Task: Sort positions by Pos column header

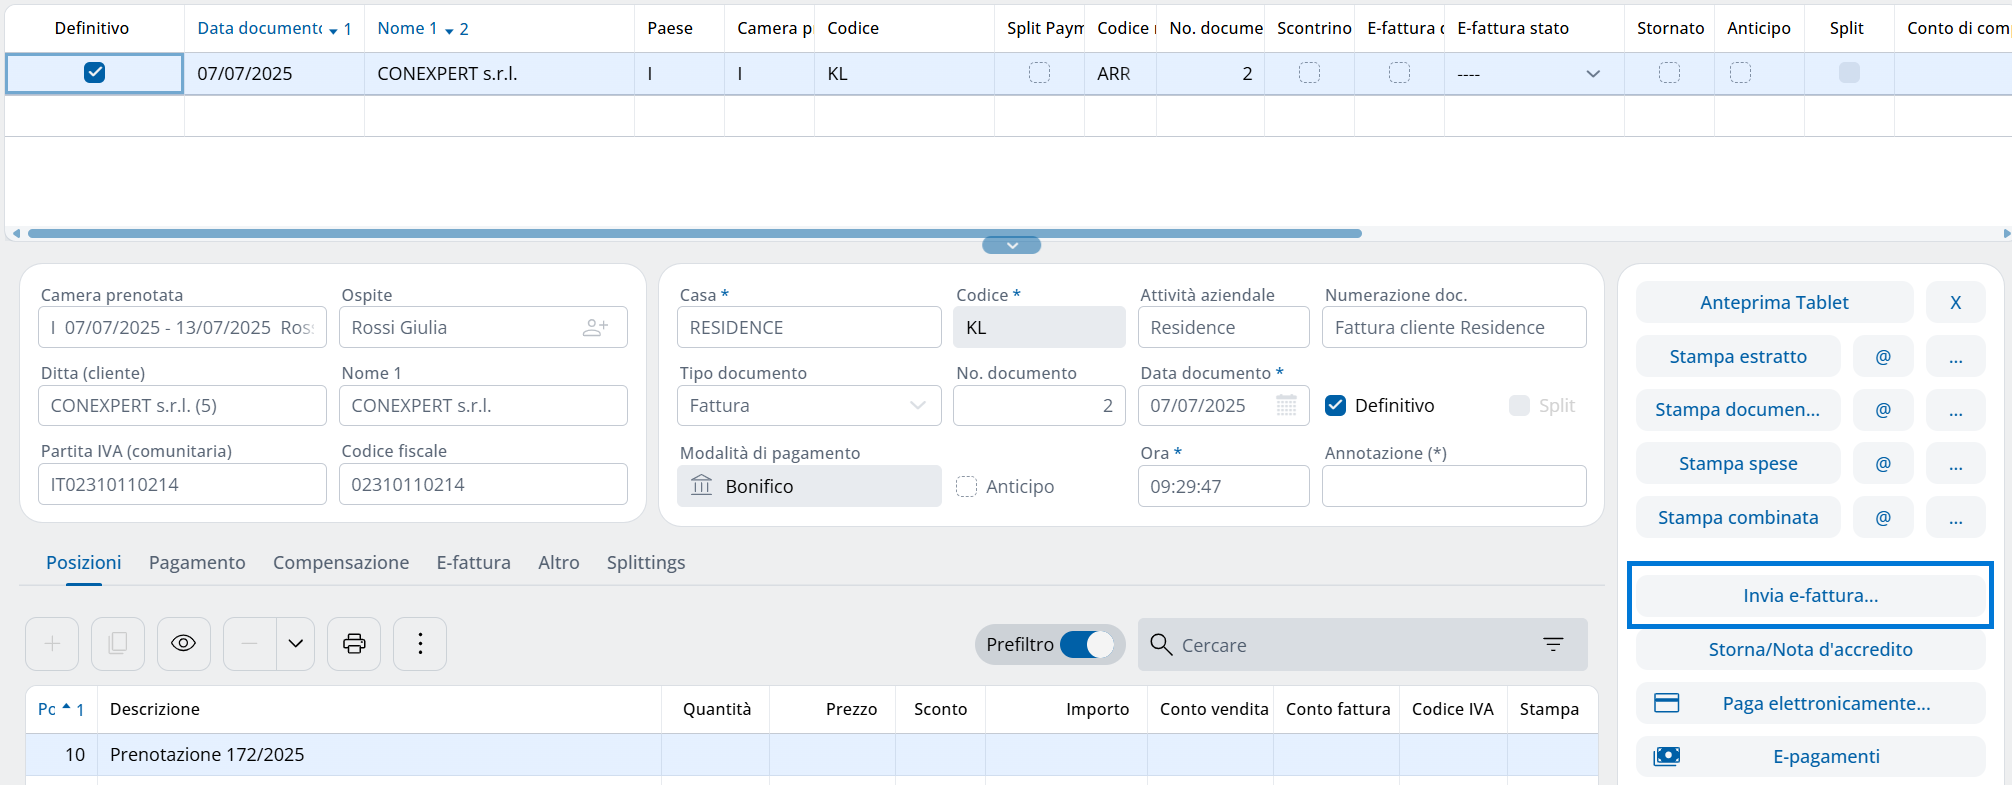Action: [x=61, y=709]
